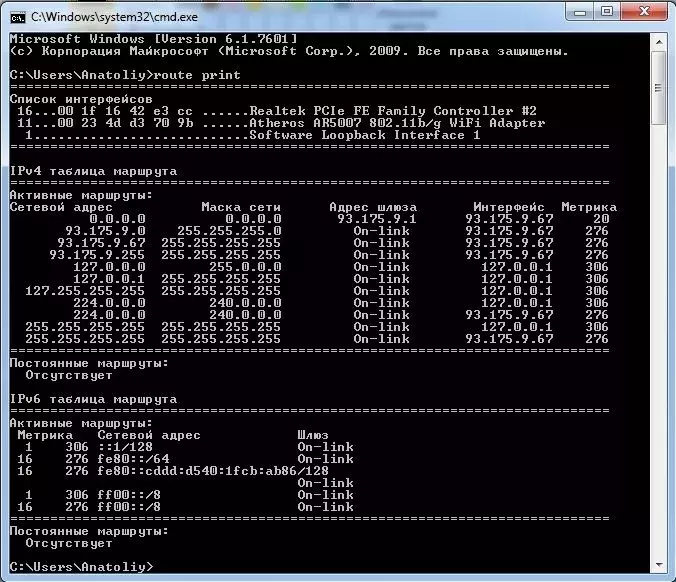The image size is (676, 582).
Task: Click the Microsoft Windows version line
Action: pyautogui.click(x=153, y=39)
